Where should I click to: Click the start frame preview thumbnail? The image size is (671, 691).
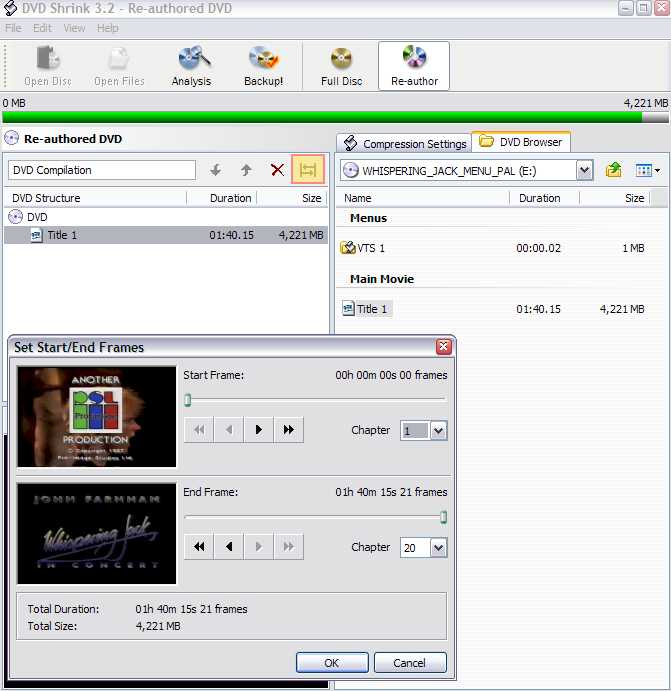tap(96, 416)
